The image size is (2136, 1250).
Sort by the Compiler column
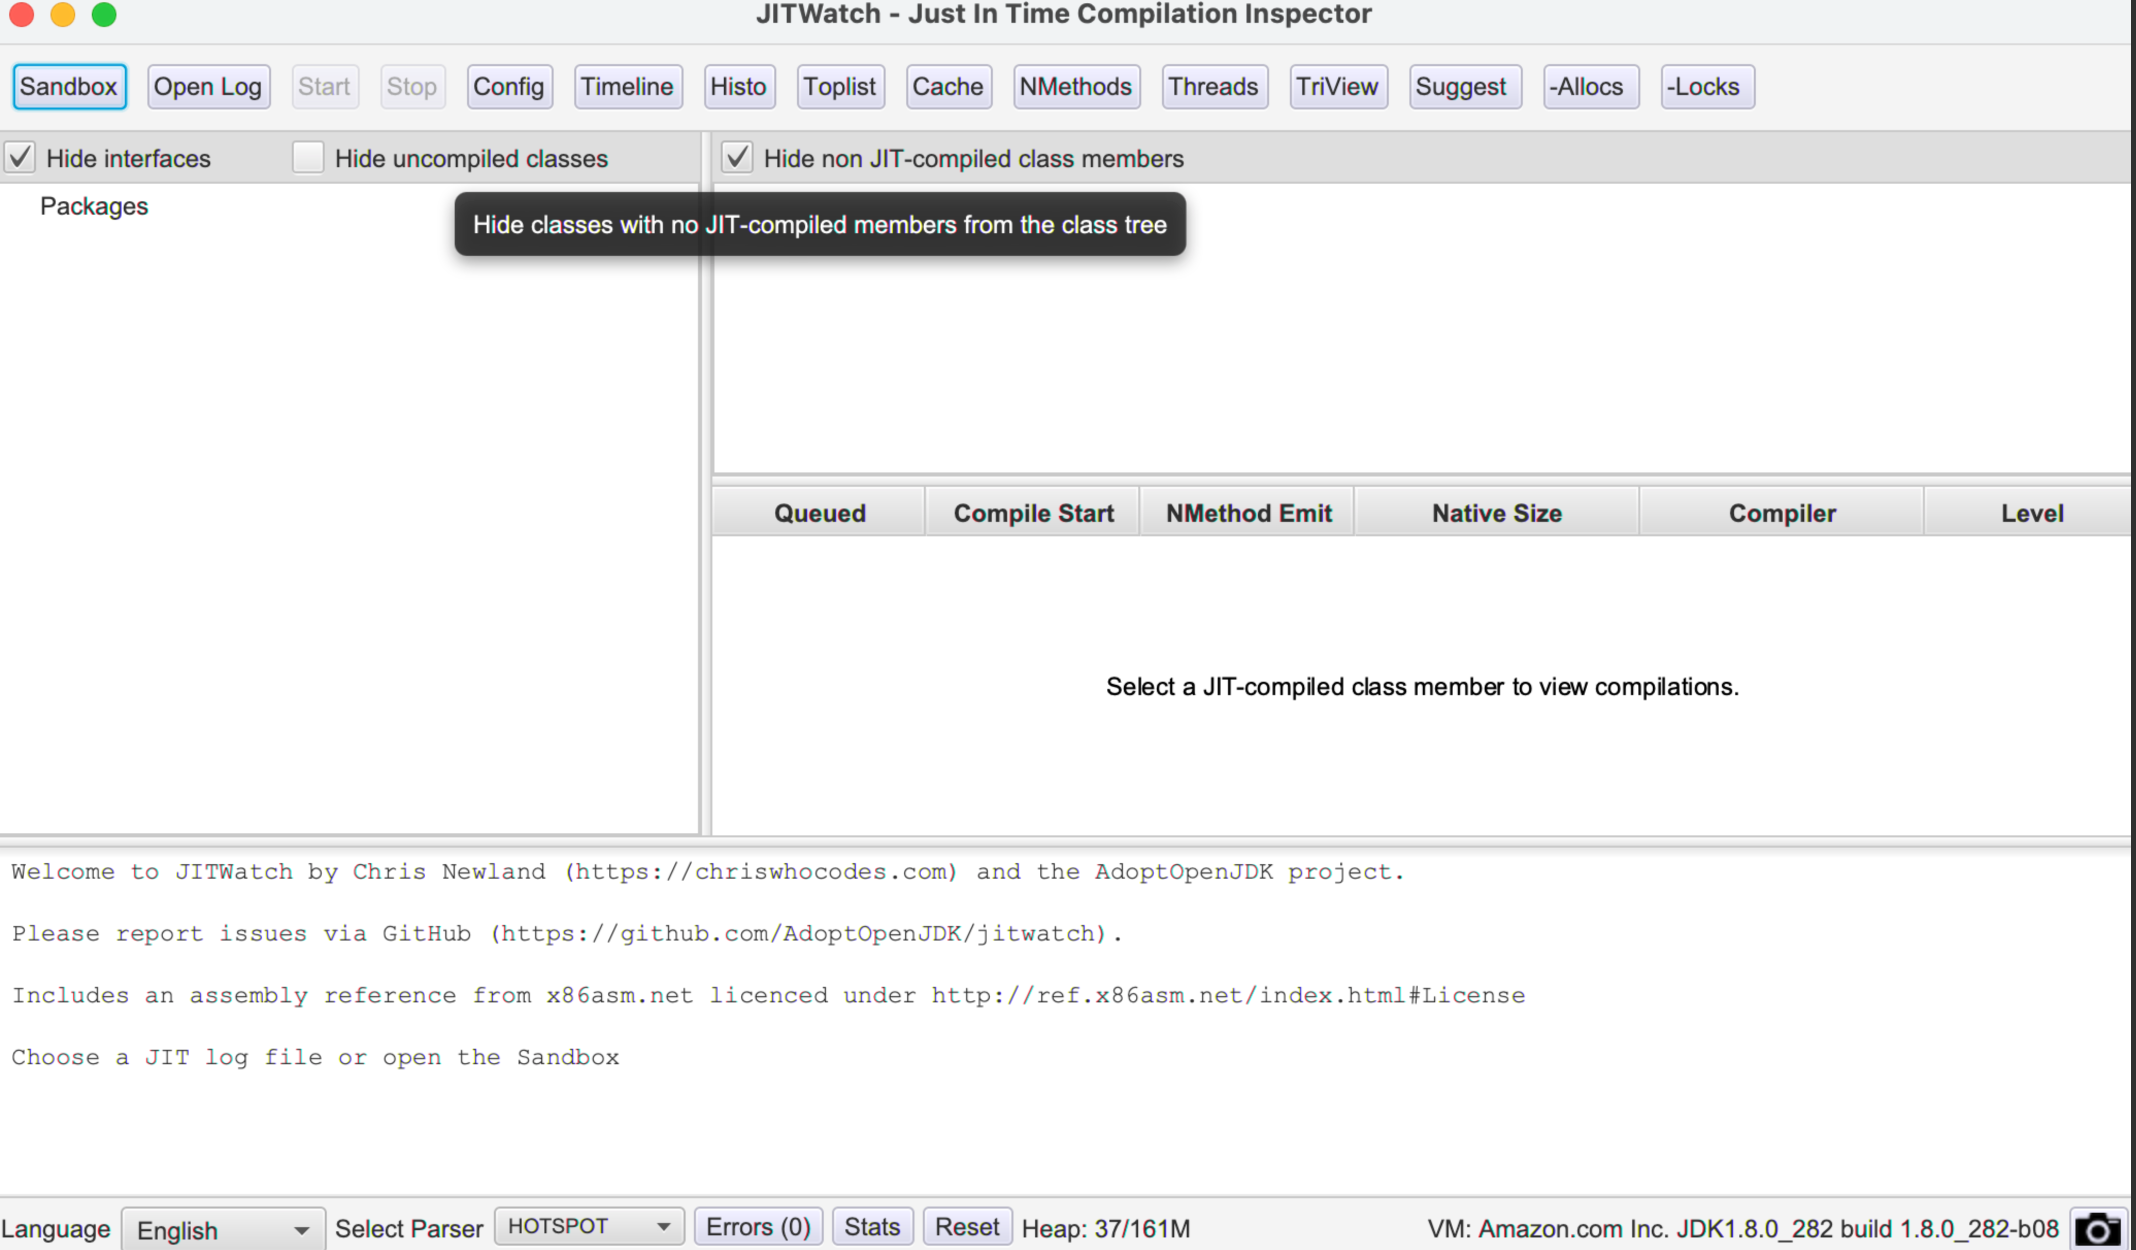1782,513
